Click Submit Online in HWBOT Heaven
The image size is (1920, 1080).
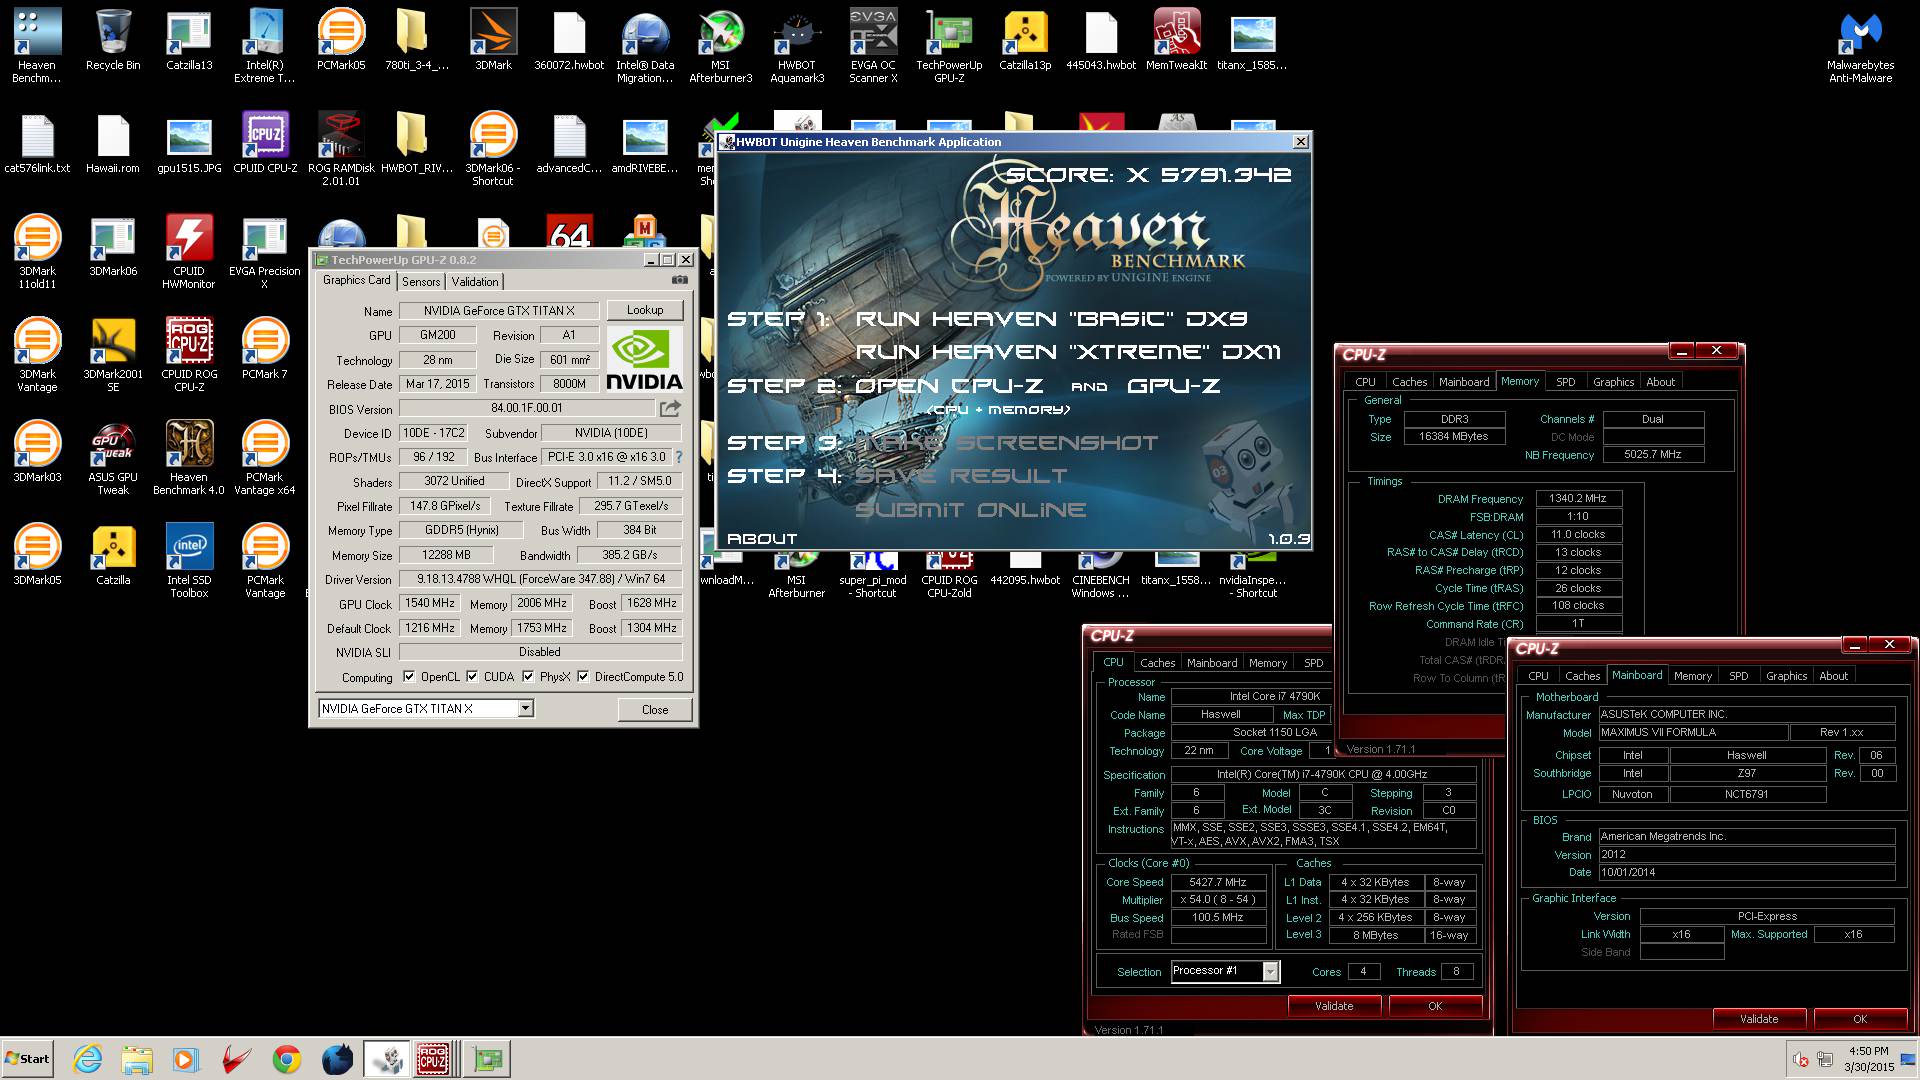tap(970, 510)
